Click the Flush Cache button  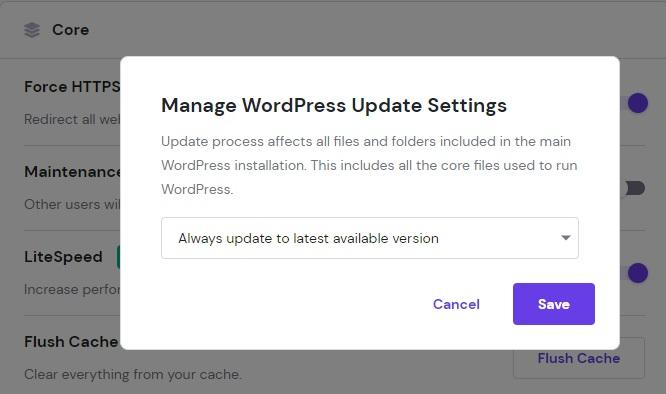click(x=579, y=358)
